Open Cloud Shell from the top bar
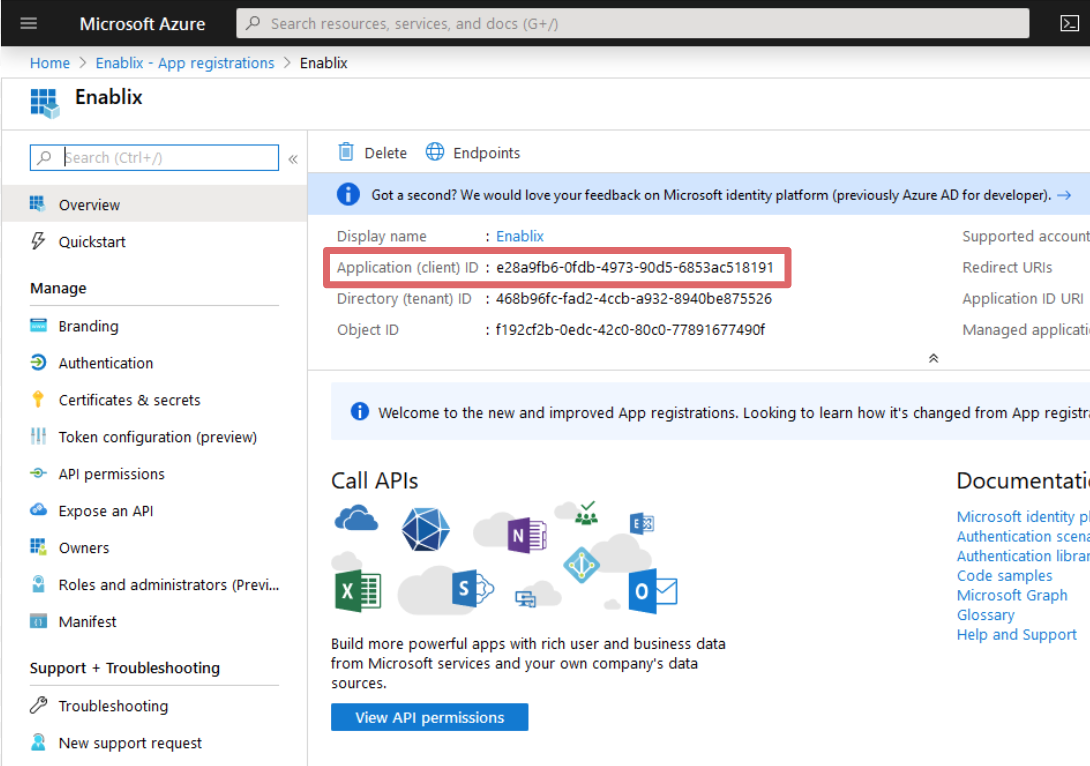Viewport: 1090px width, 766px height. coord(1069,24)
